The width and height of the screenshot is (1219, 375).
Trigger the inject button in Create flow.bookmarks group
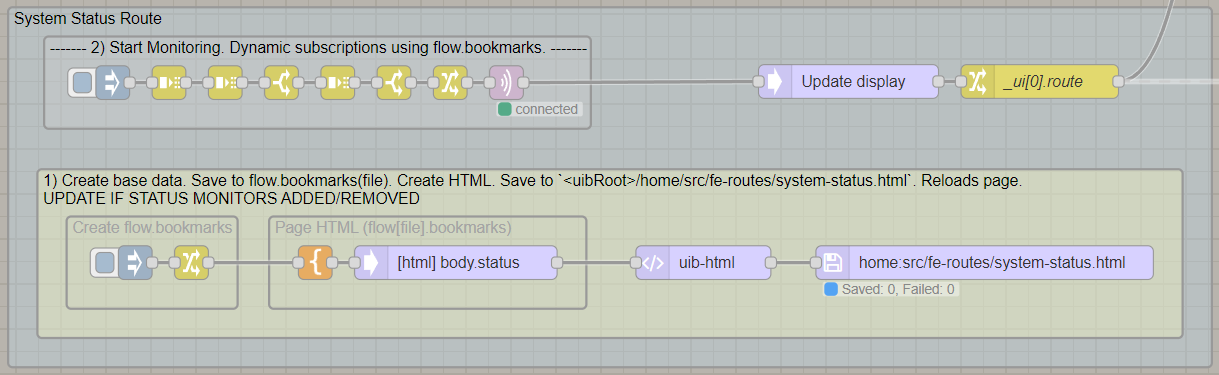point(105,263)
